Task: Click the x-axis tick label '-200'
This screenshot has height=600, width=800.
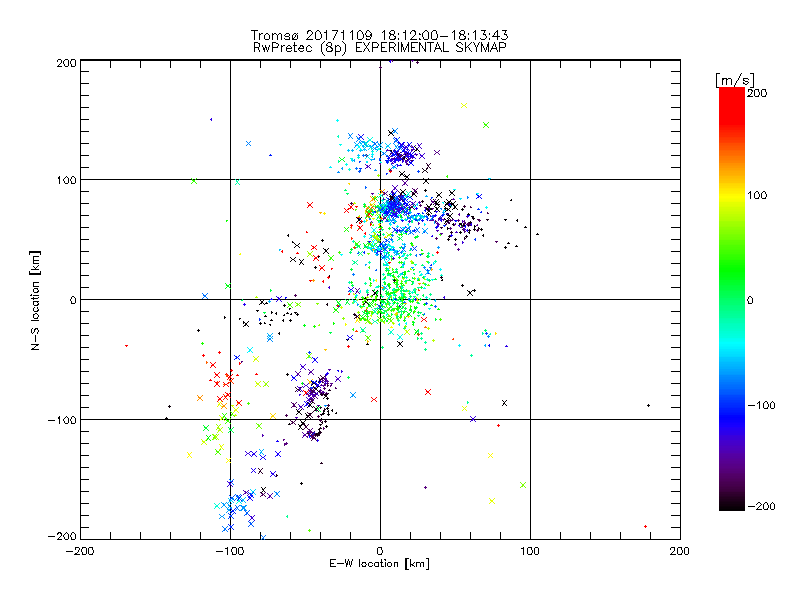Action: pyautogui.click(x=80, y=551)
